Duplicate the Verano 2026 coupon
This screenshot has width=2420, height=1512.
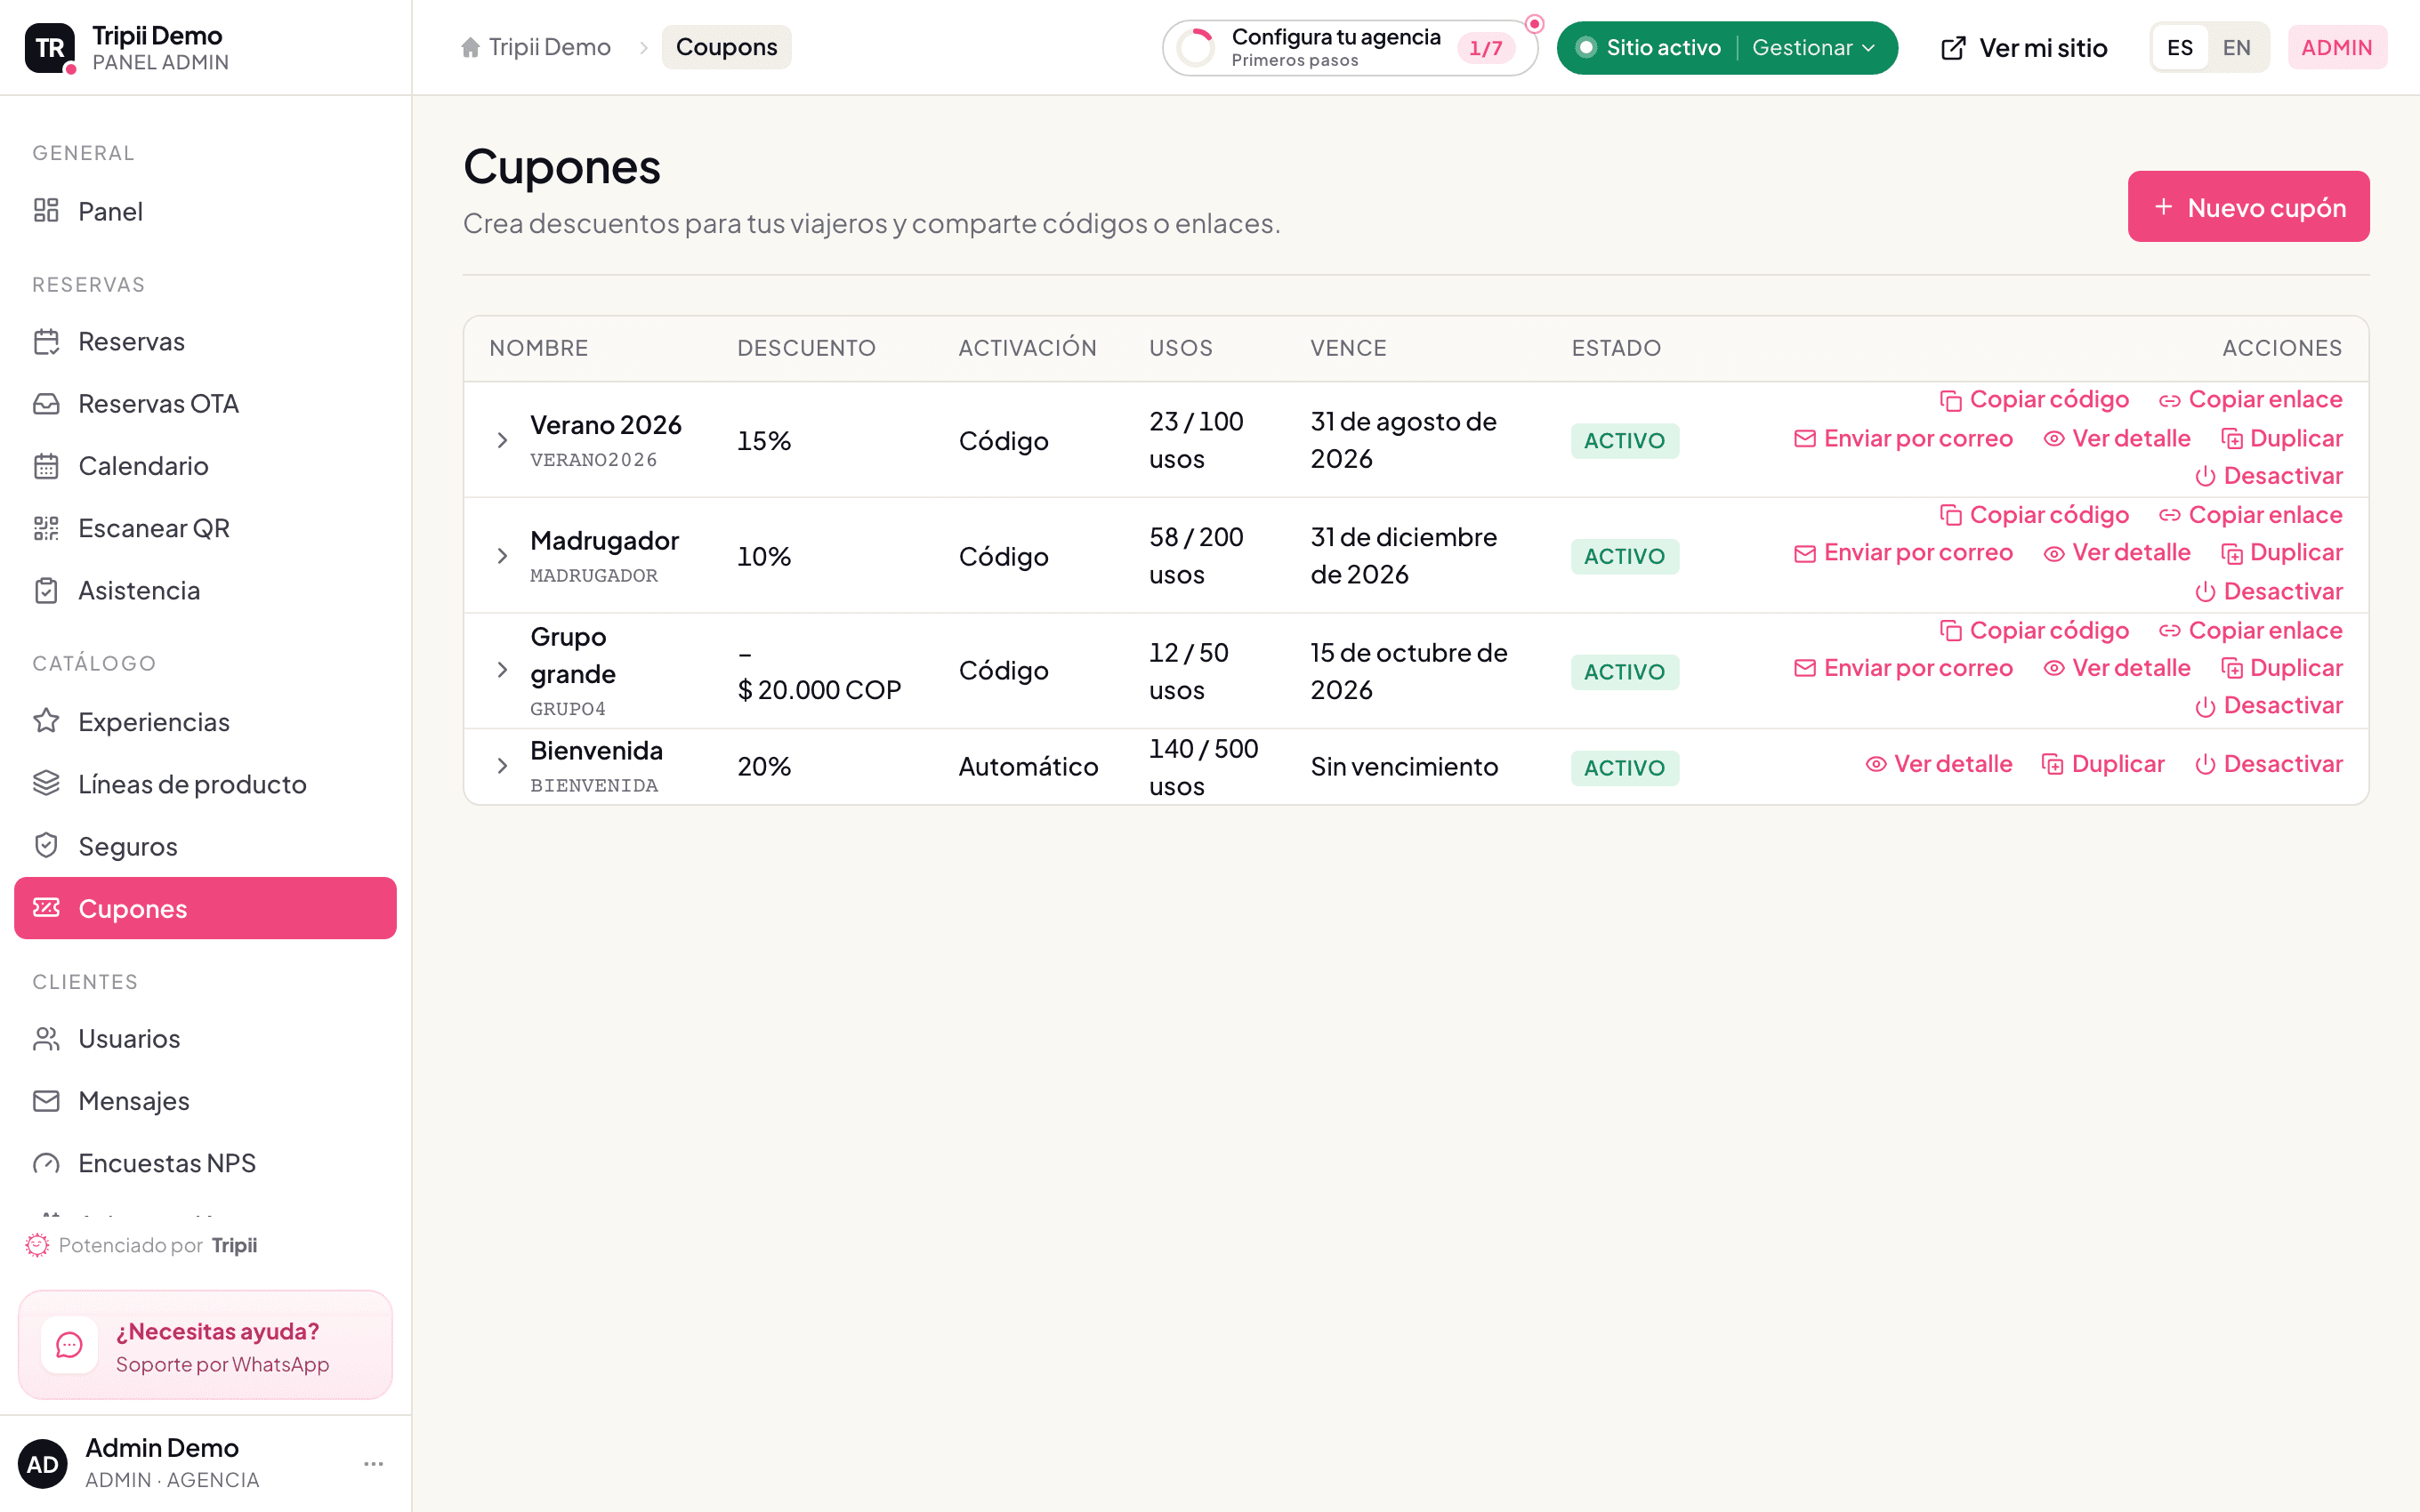(2281, 439)
